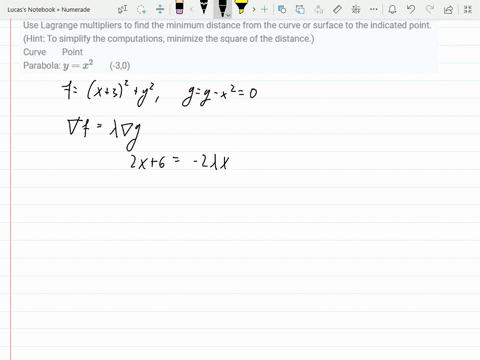
Task: Select the text selection tool
Action: (122, 9)
